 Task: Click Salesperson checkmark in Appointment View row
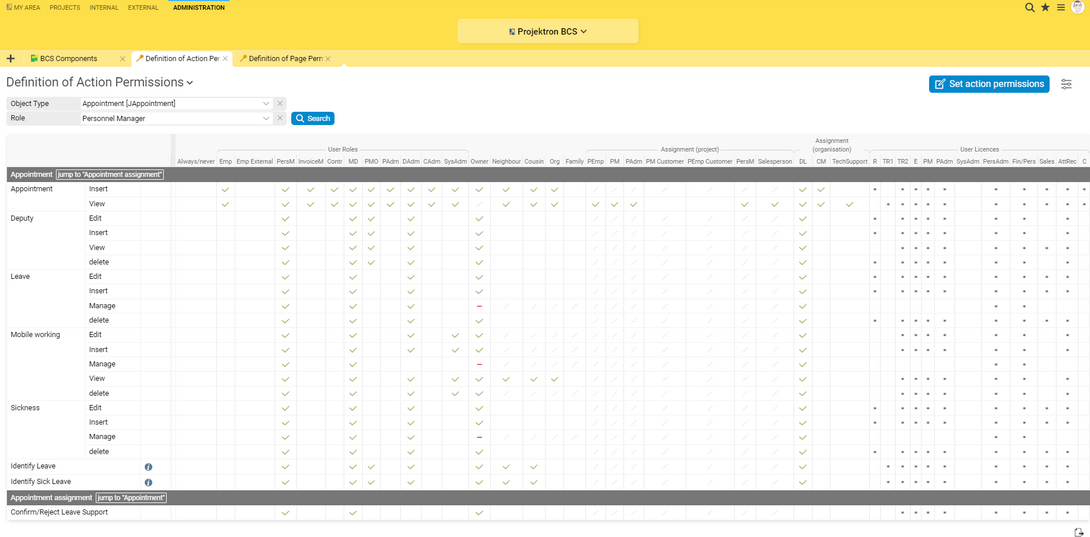click(775, 205)
